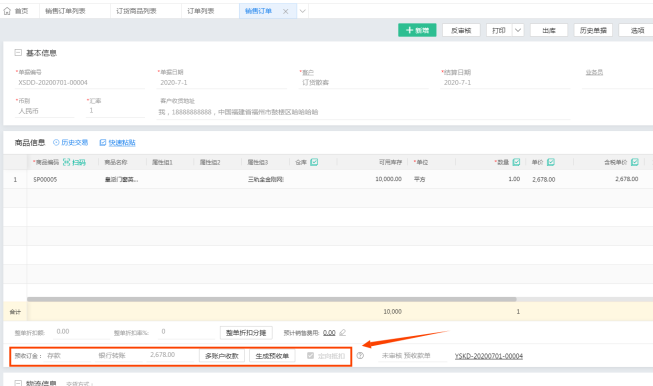
Task: Click the 快速粘贴 icon
Action: [x=103, y=142]
